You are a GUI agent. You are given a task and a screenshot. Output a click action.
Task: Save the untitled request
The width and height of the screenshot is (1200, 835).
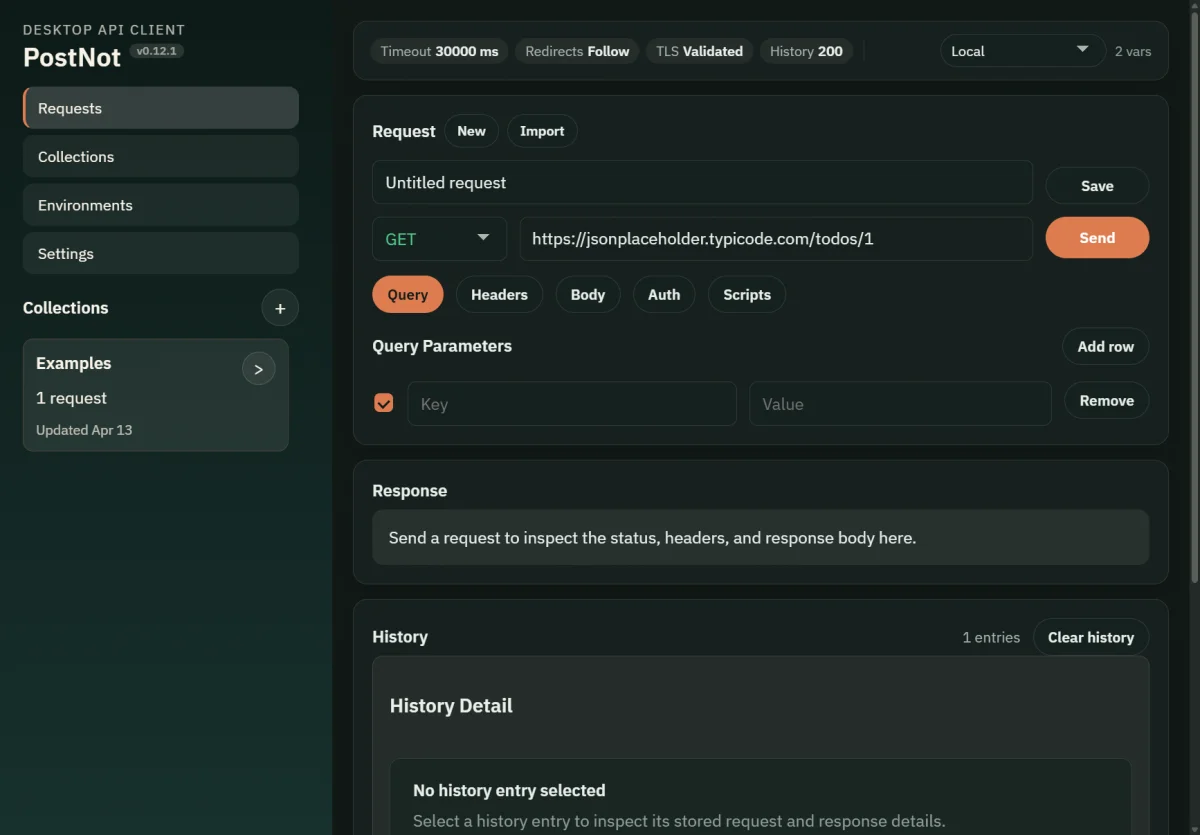[x=1097, y=185]
